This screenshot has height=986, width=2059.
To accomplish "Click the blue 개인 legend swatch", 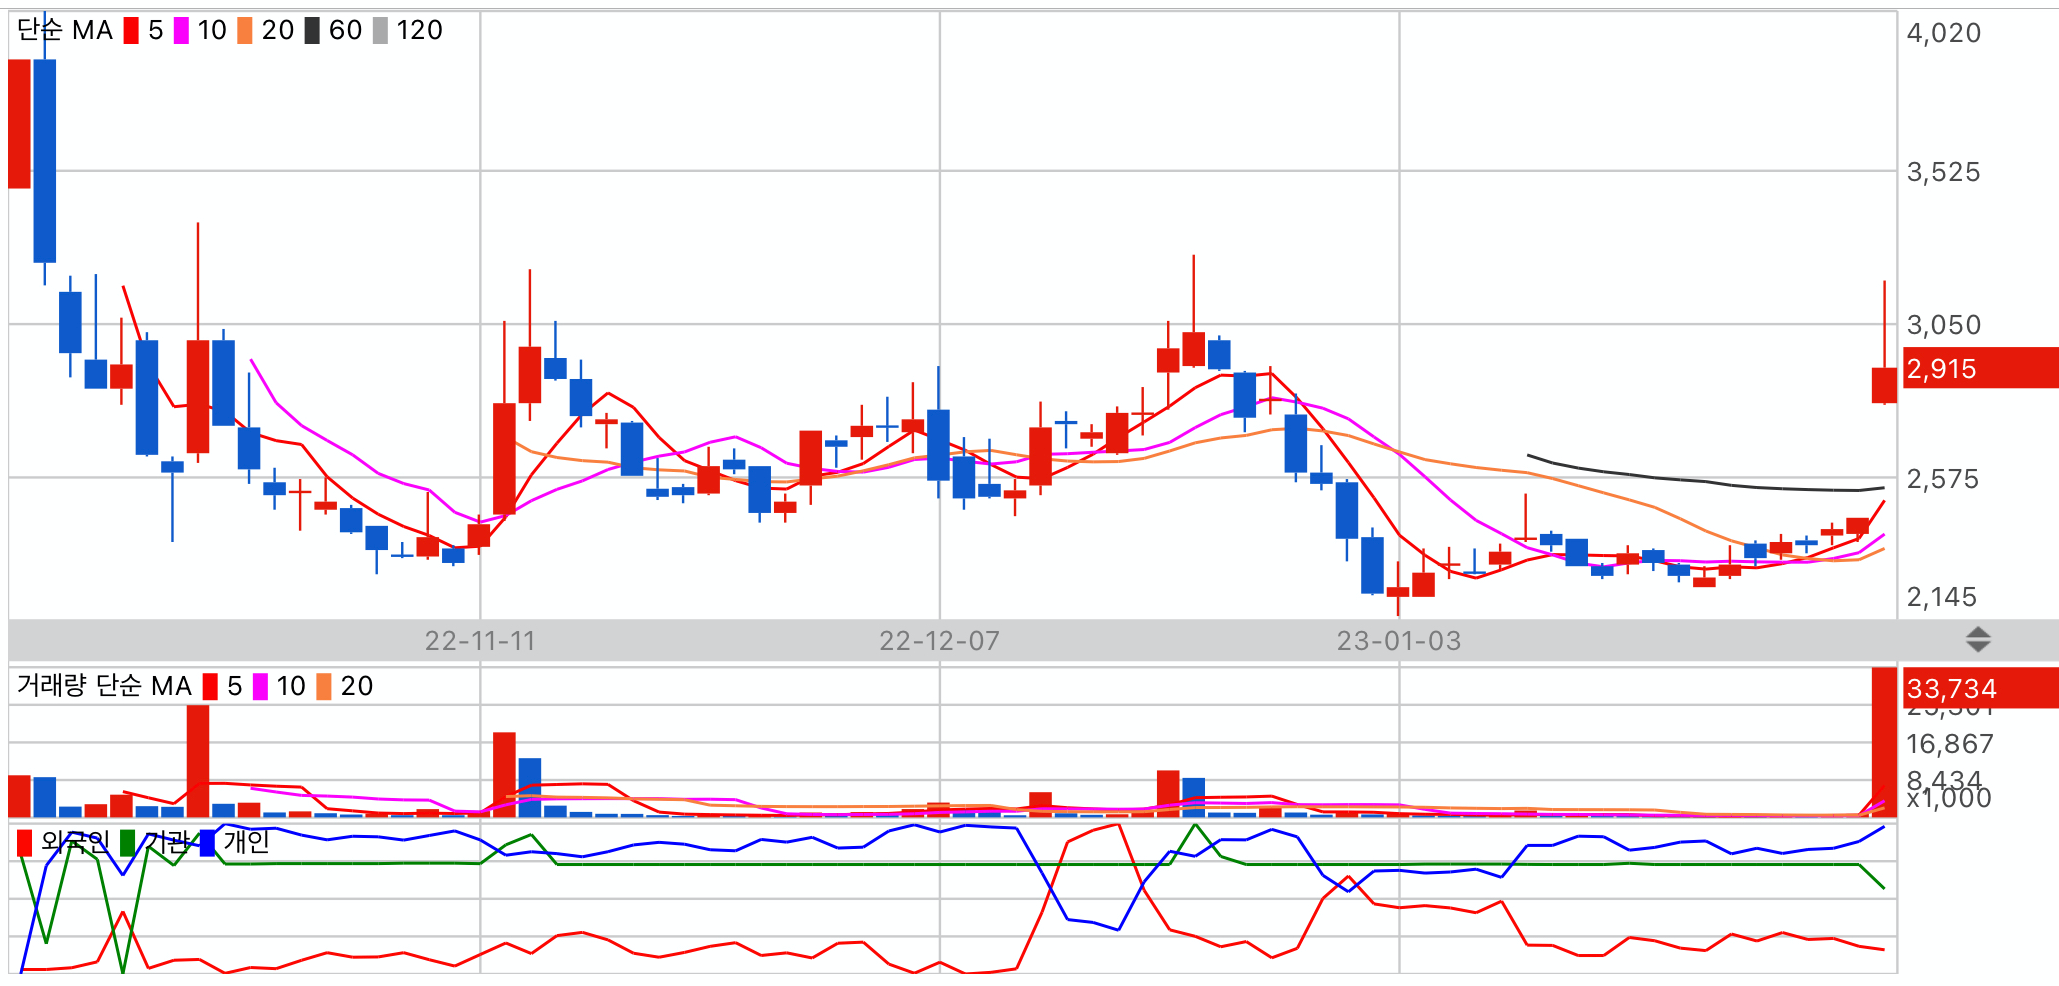I will click(x=207, y=843).
